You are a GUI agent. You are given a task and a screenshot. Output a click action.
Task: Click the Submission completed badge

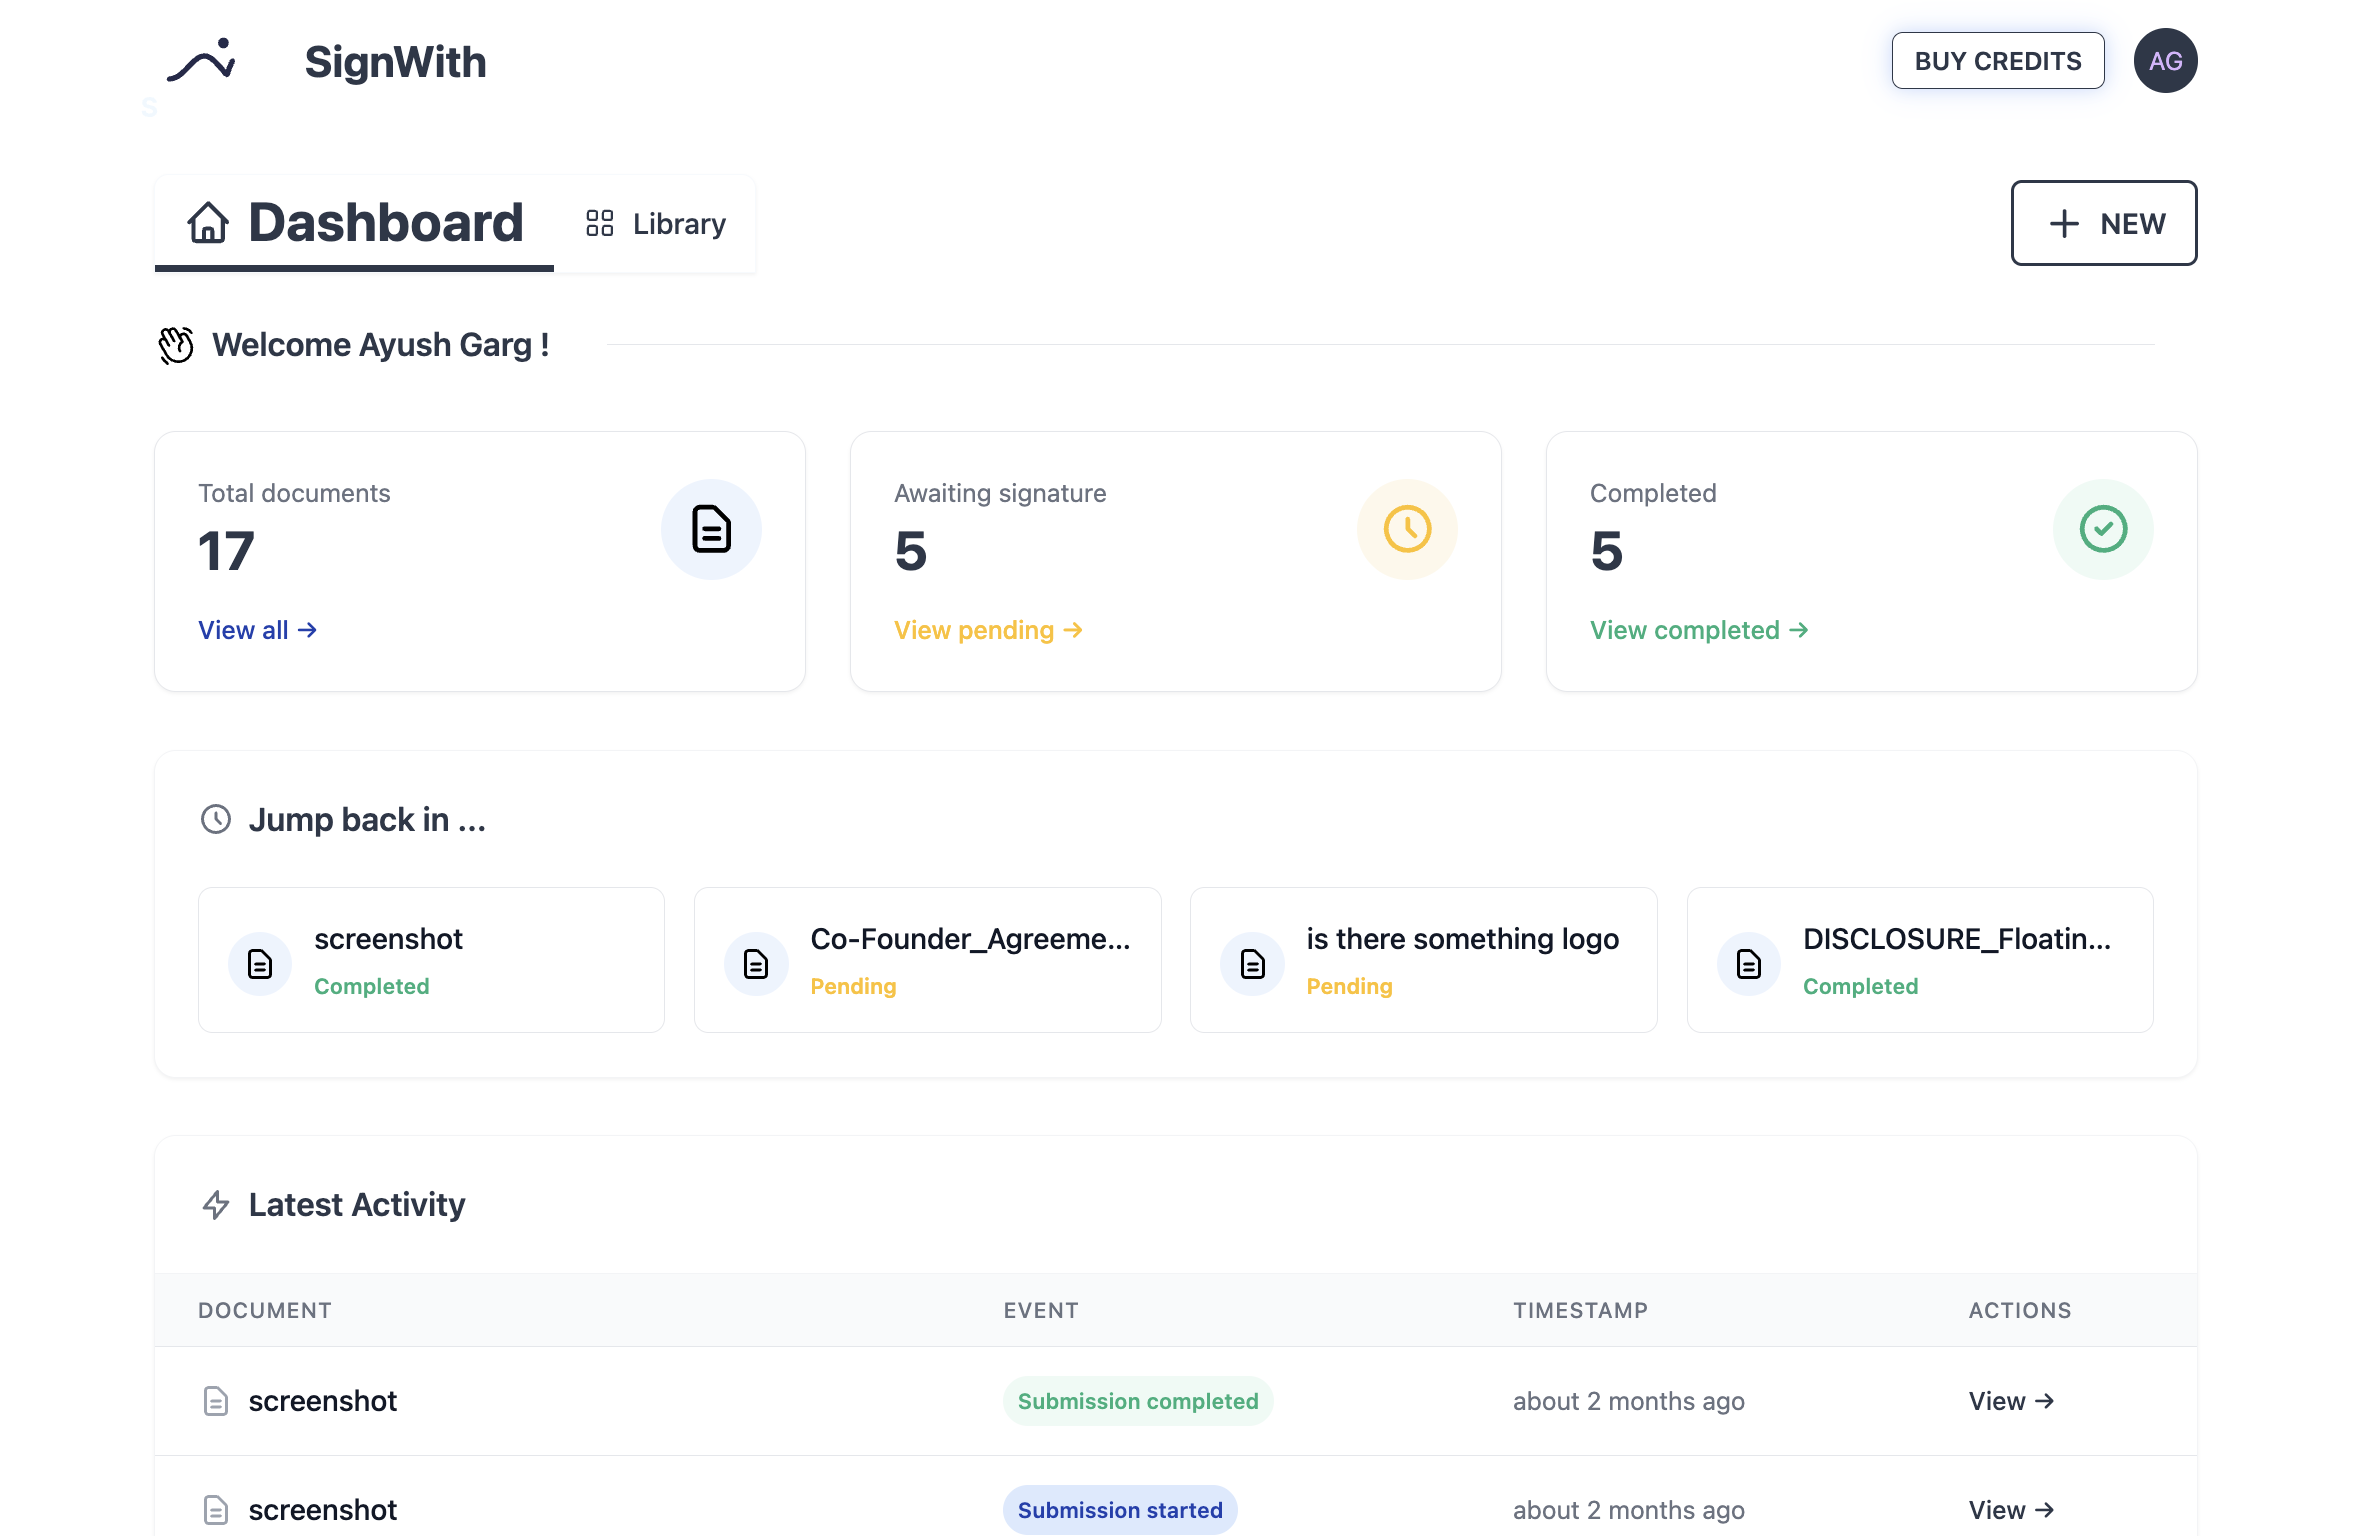(x=1138, y=1401)
